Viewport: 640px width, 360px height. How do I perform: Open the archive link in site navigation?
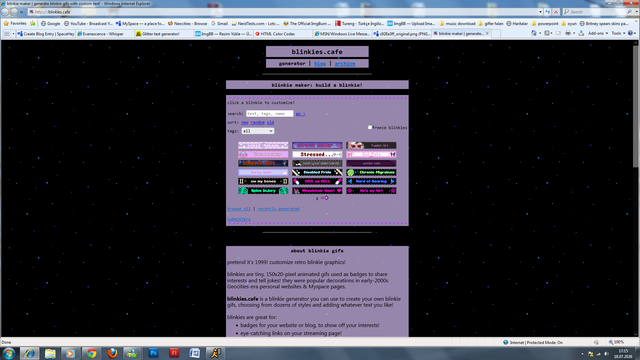tap(345, 64)
